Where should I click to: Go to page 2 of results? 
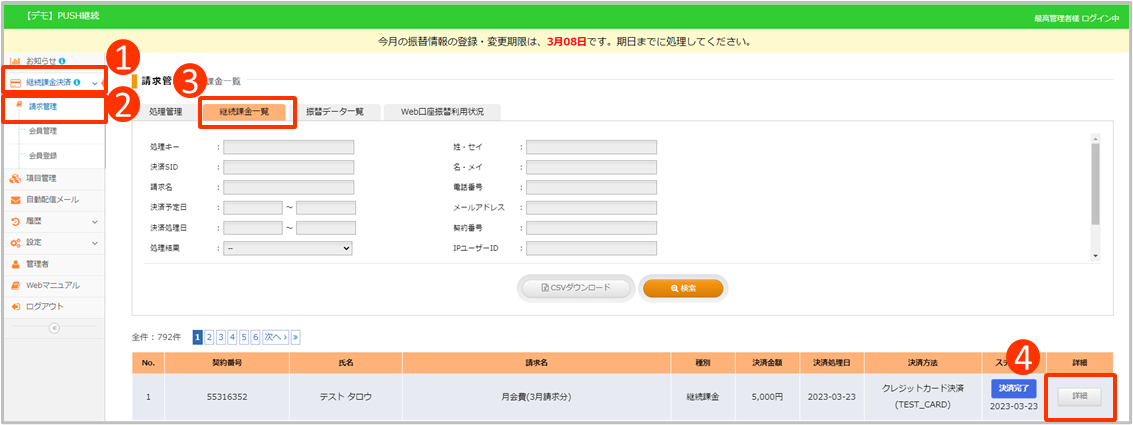(x=210, y=338)
